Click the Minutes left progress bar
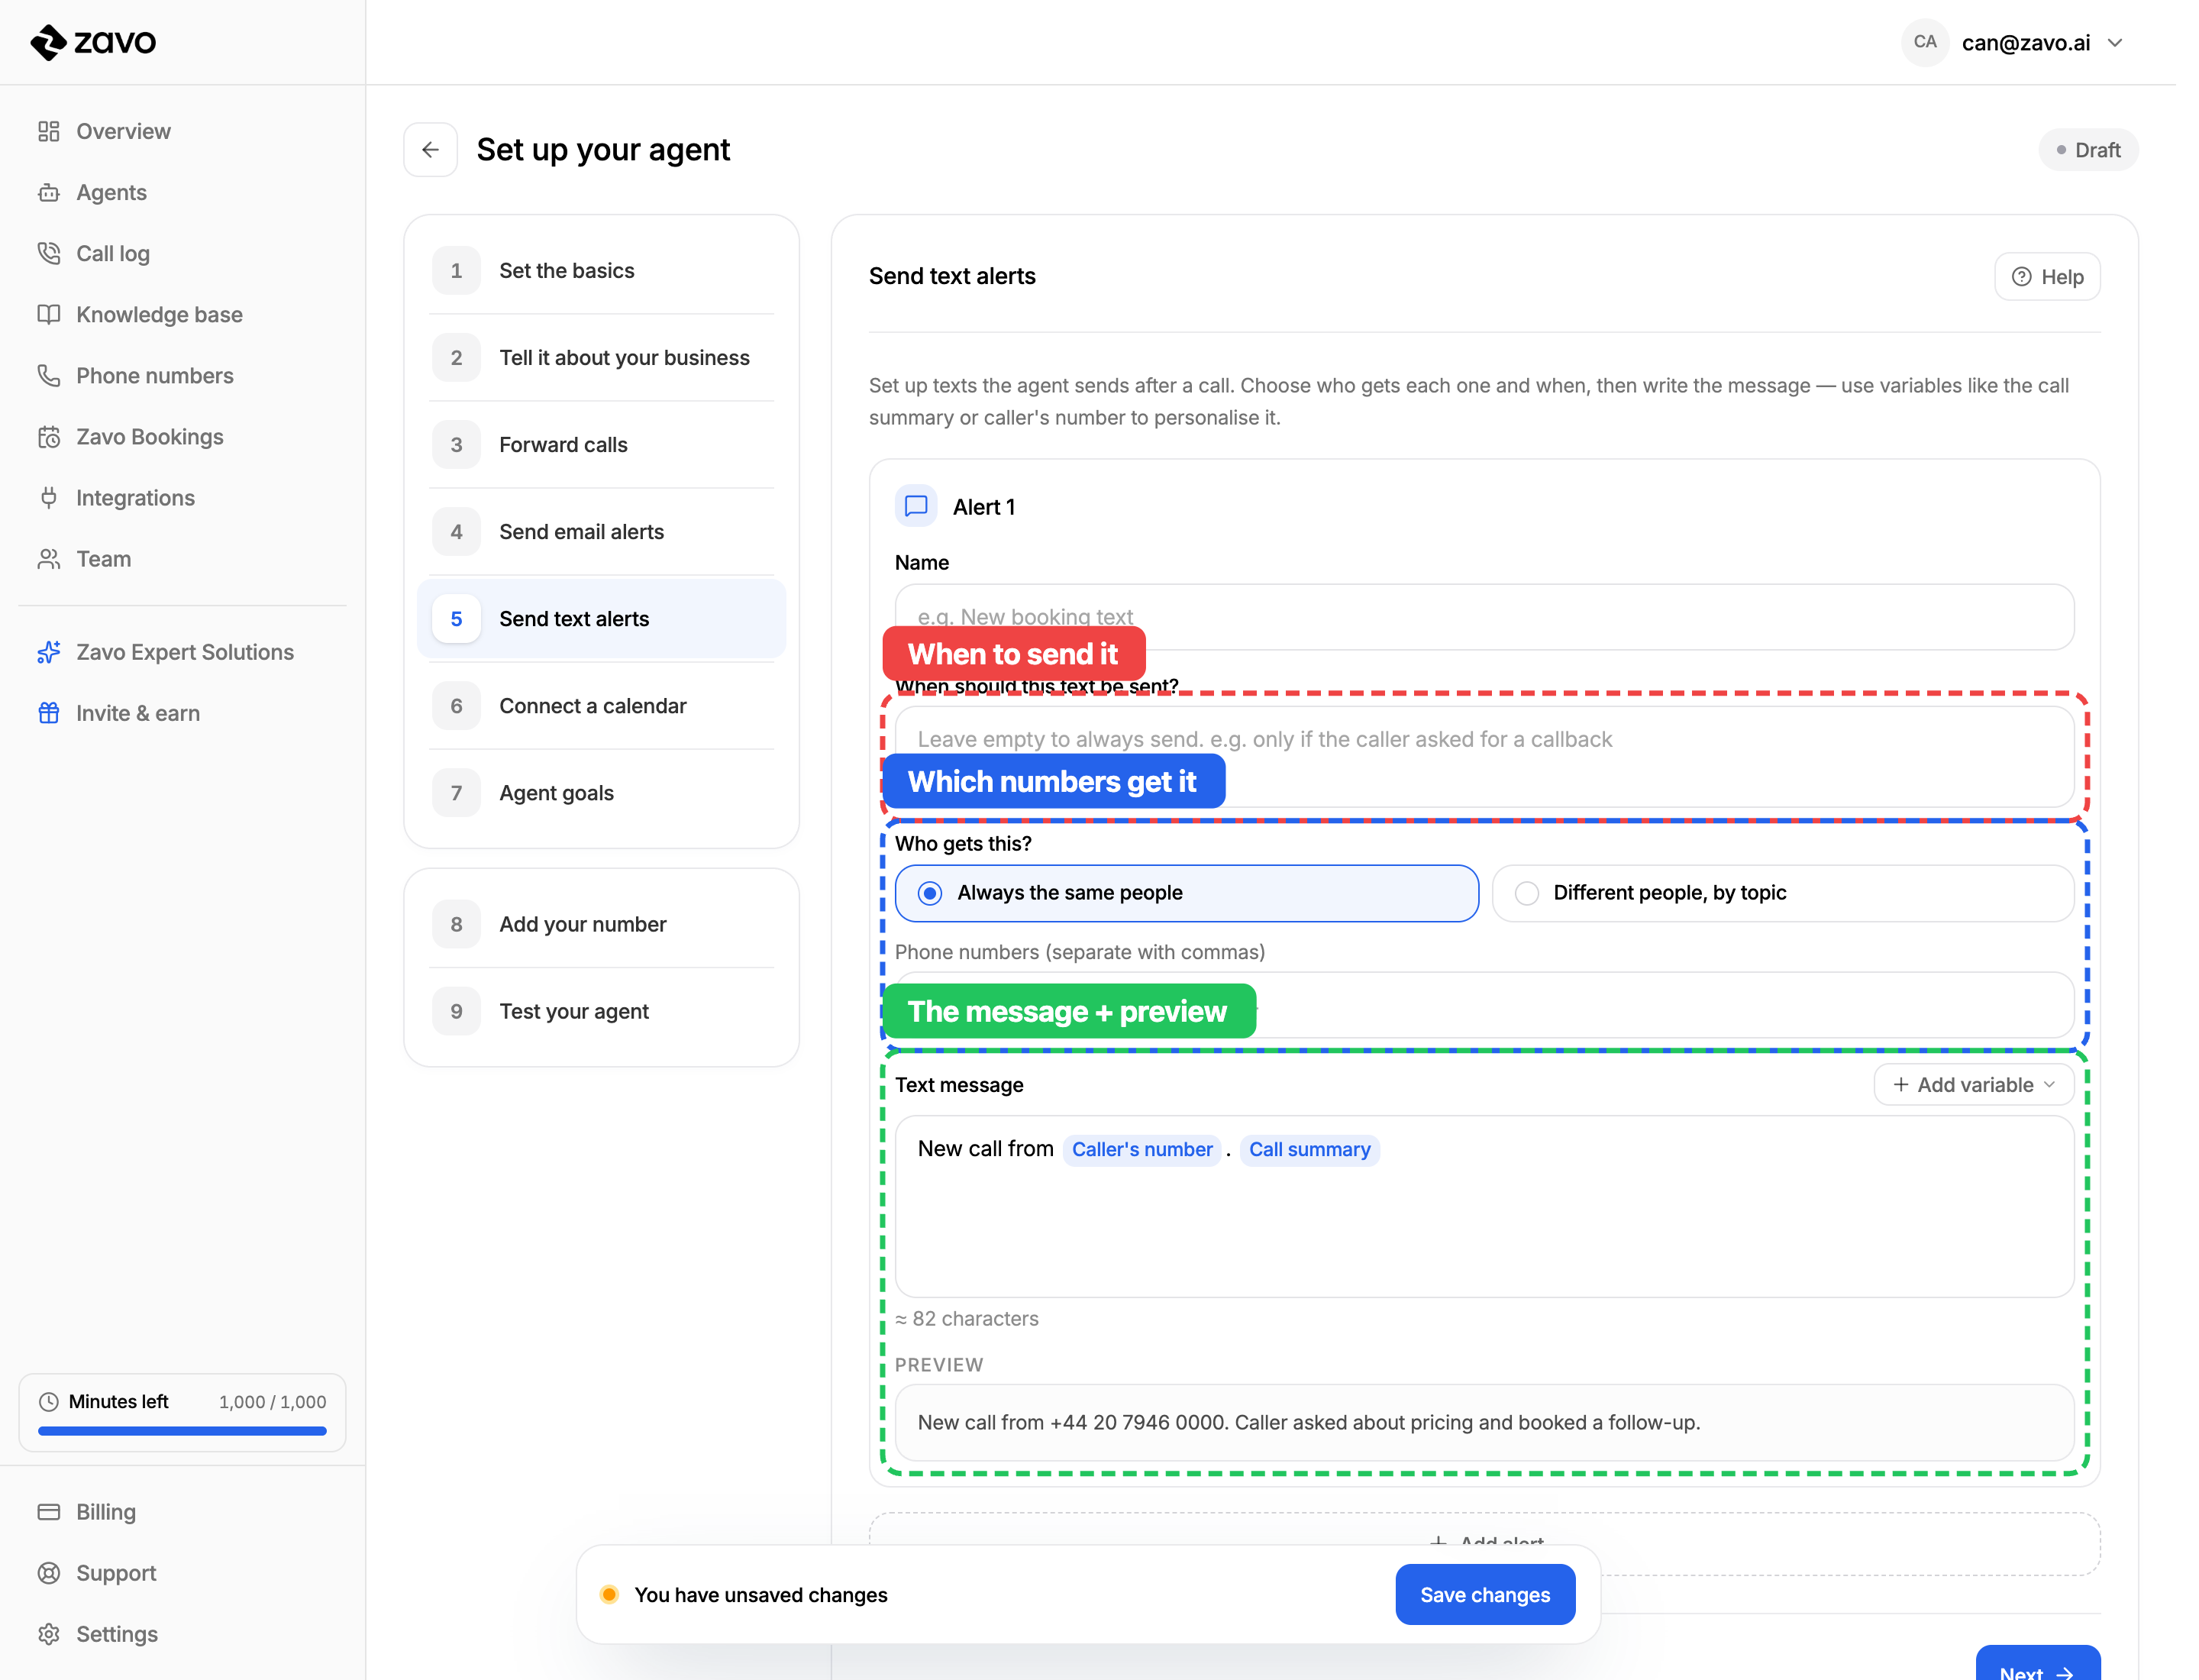The width and height of the screenshot is (2199, 1680). click(x=182, y=1430)
